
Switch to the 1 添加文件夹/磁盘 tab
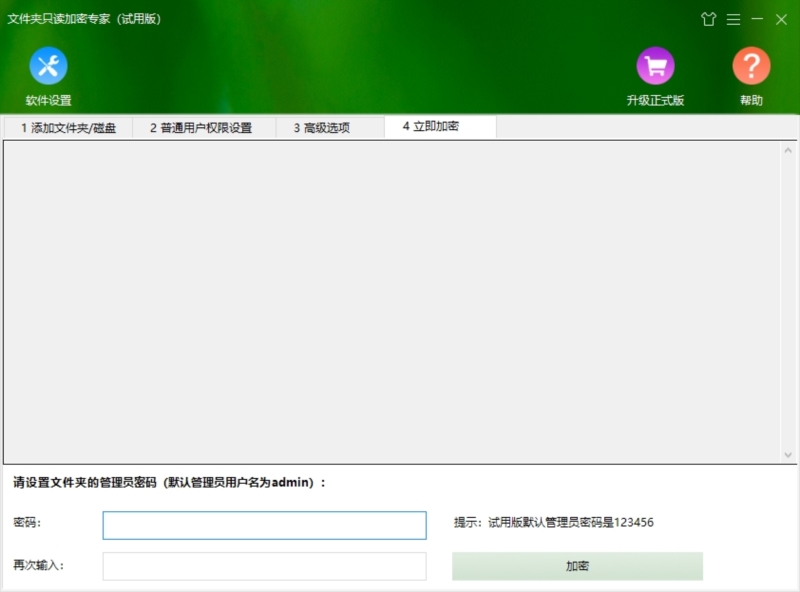pyautogui.click(x=68, y=128)
